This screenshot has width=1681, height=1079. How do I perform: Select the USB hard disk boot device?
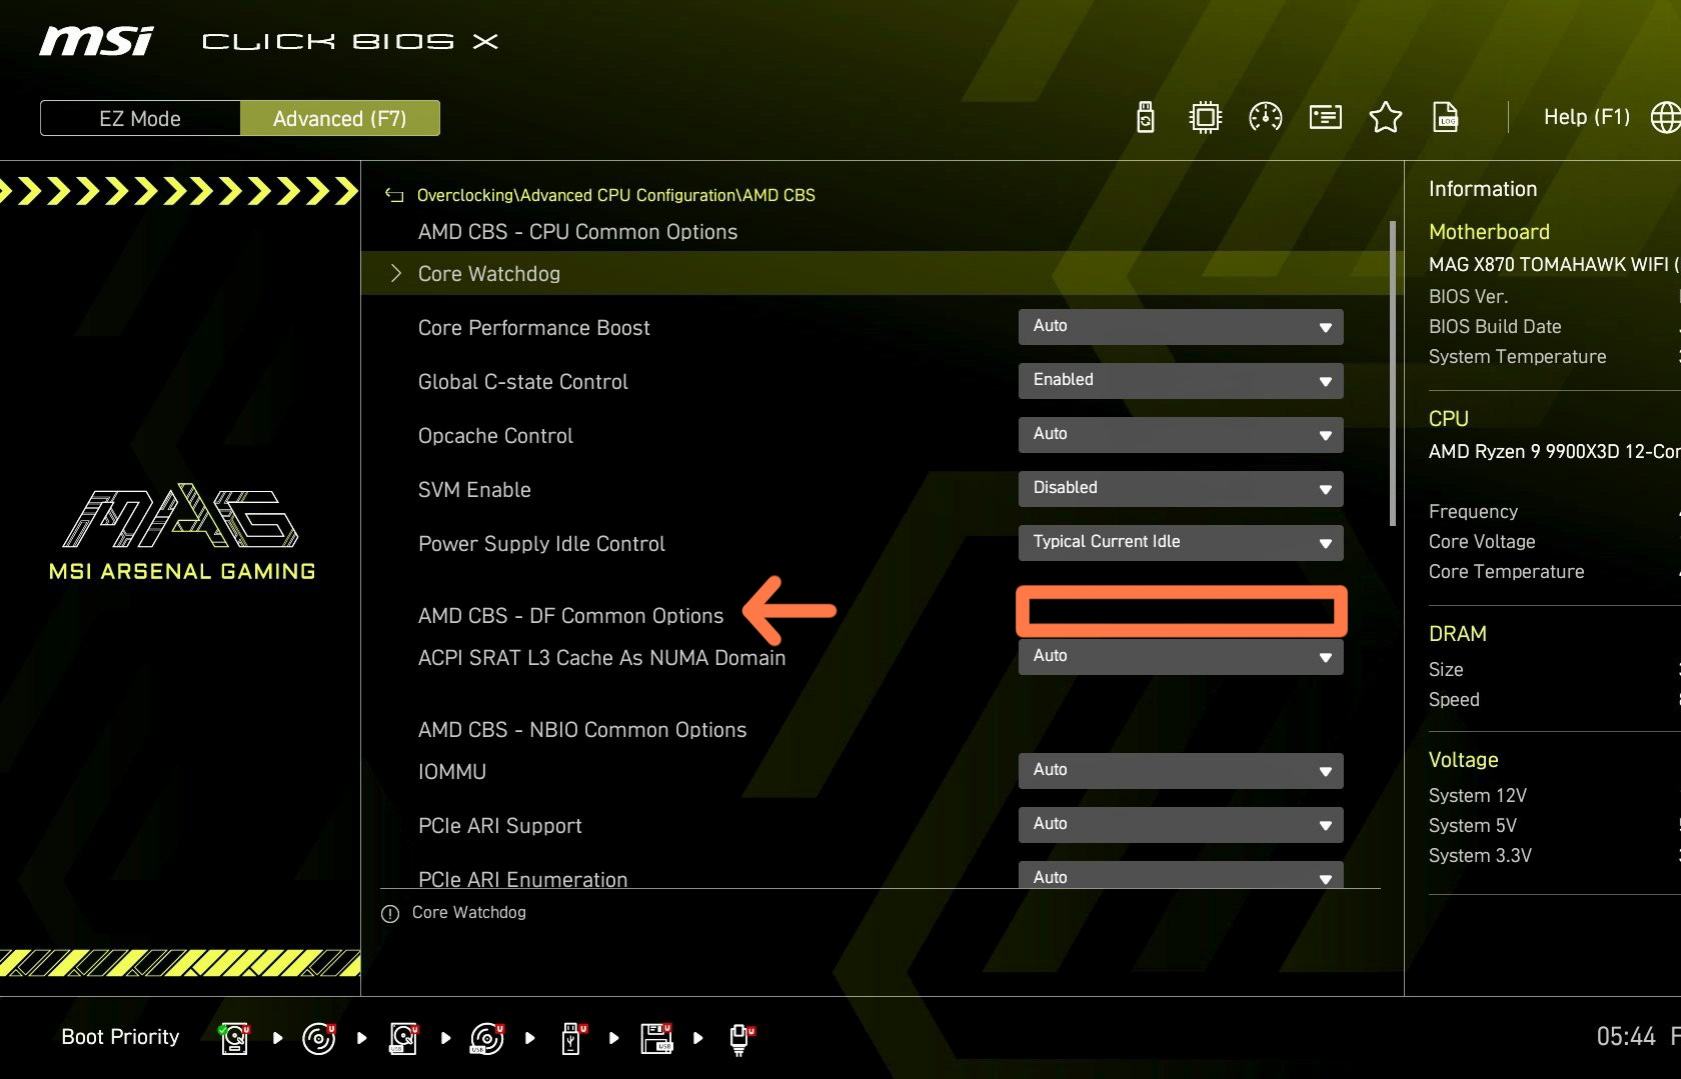(404, 1038)
